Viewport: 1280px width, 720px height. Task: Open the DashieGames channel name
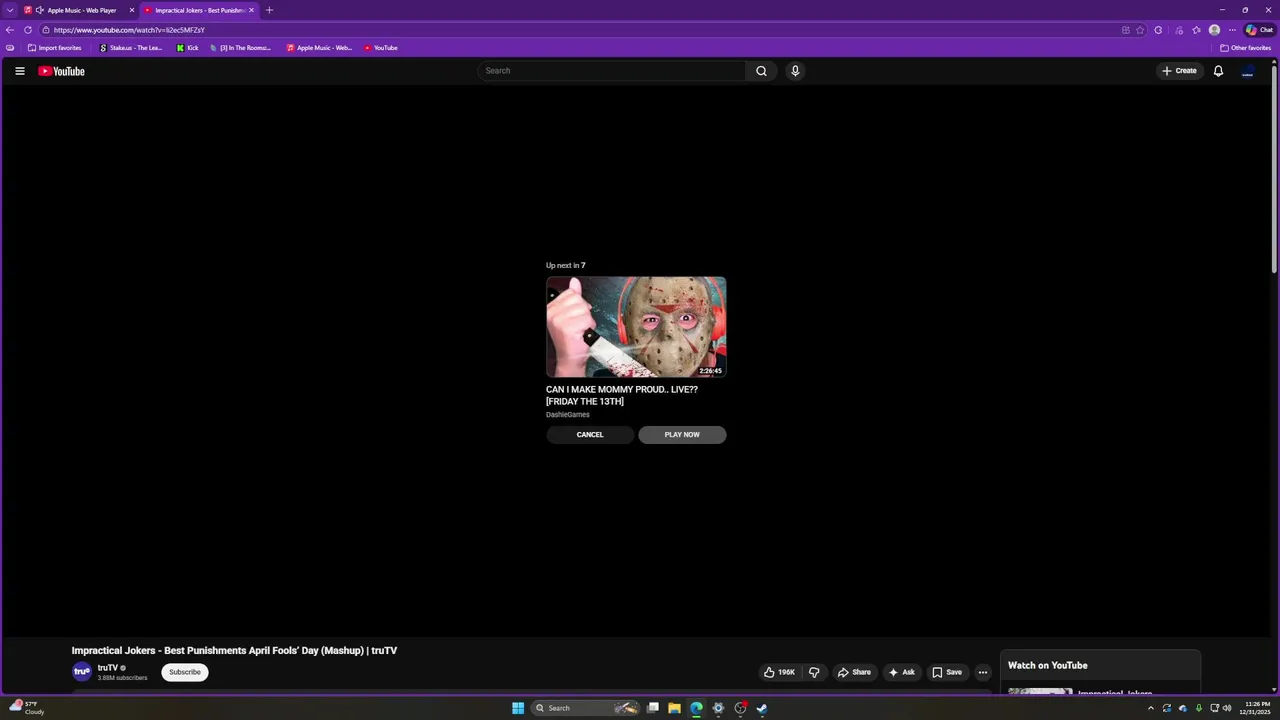point(568,415)
